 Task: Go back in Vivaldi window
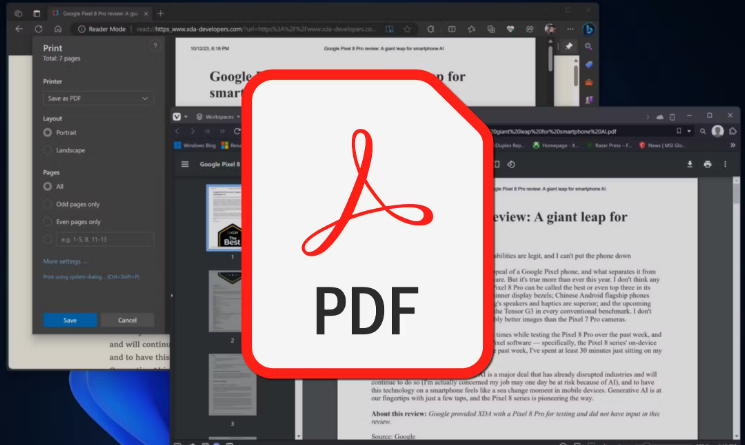click(x=178, y=131)
